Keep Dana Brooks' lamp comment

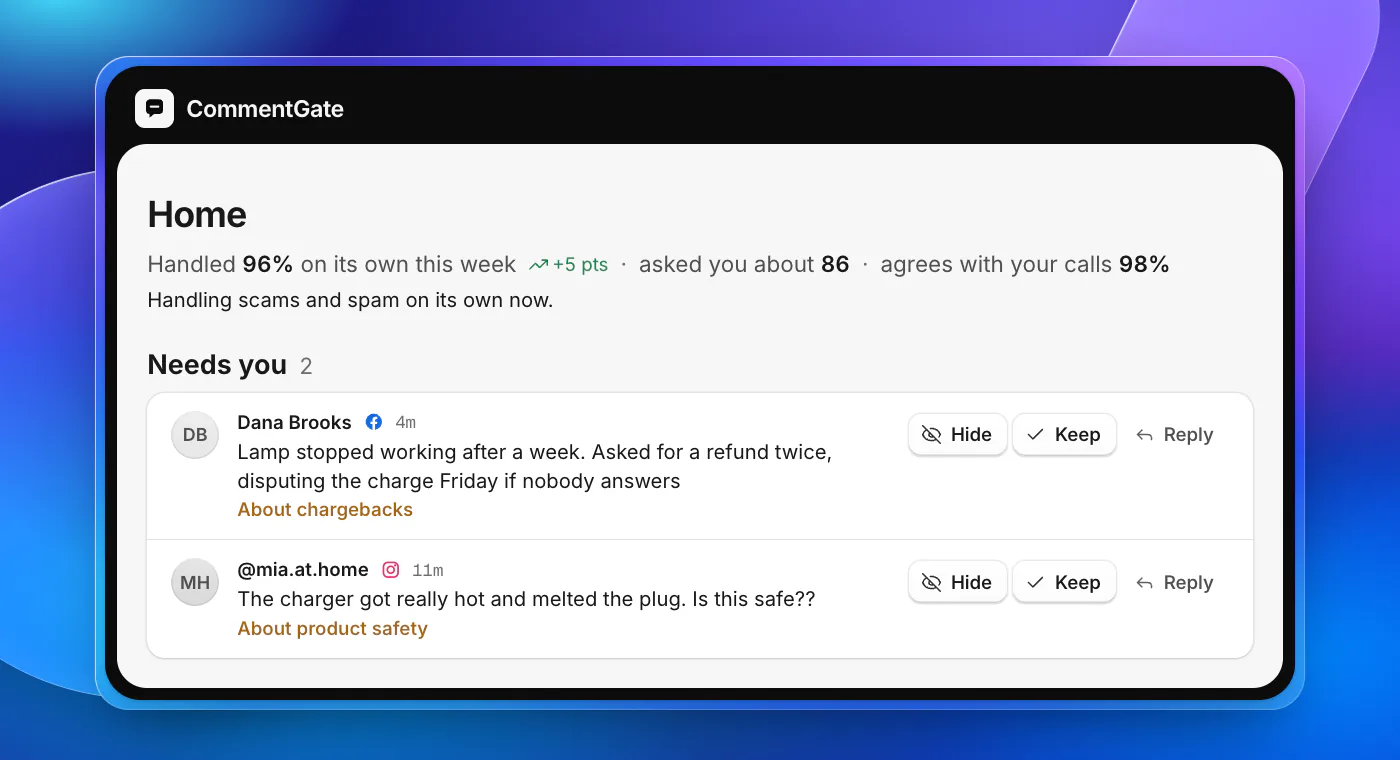(1064, 435)
